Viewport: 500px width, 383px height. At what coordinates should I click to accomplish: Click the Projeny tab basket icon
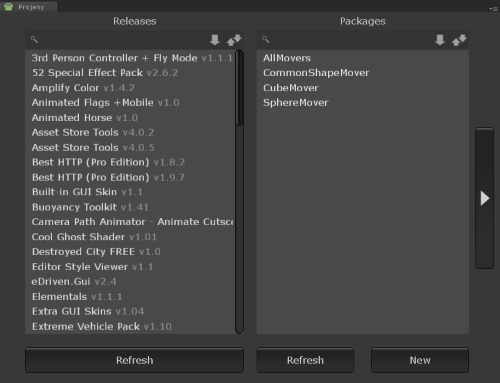click(8, 6)
